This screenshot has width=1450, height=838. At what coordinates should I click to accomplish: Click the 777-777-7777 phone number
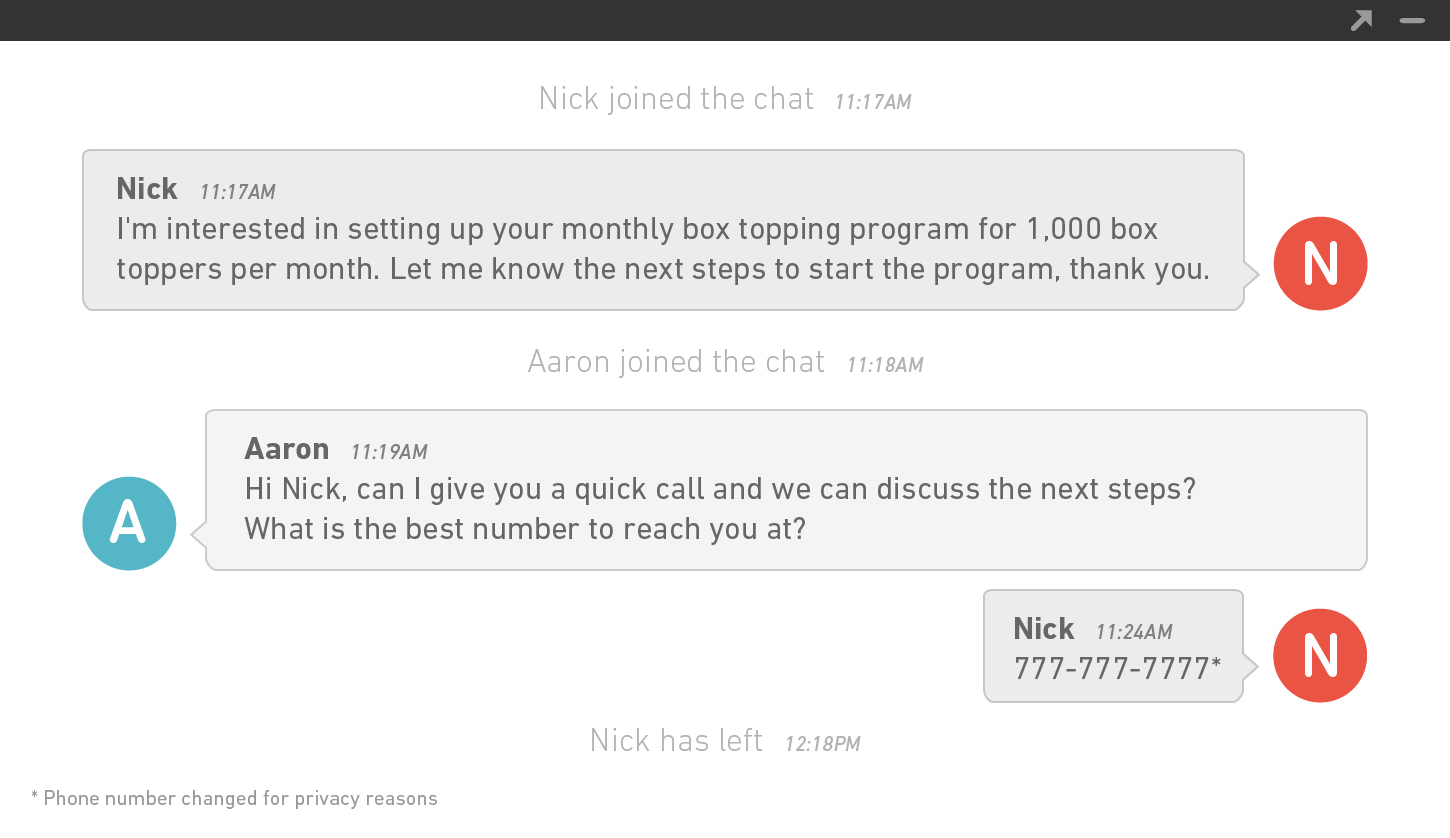click(x=1112, y=668)
